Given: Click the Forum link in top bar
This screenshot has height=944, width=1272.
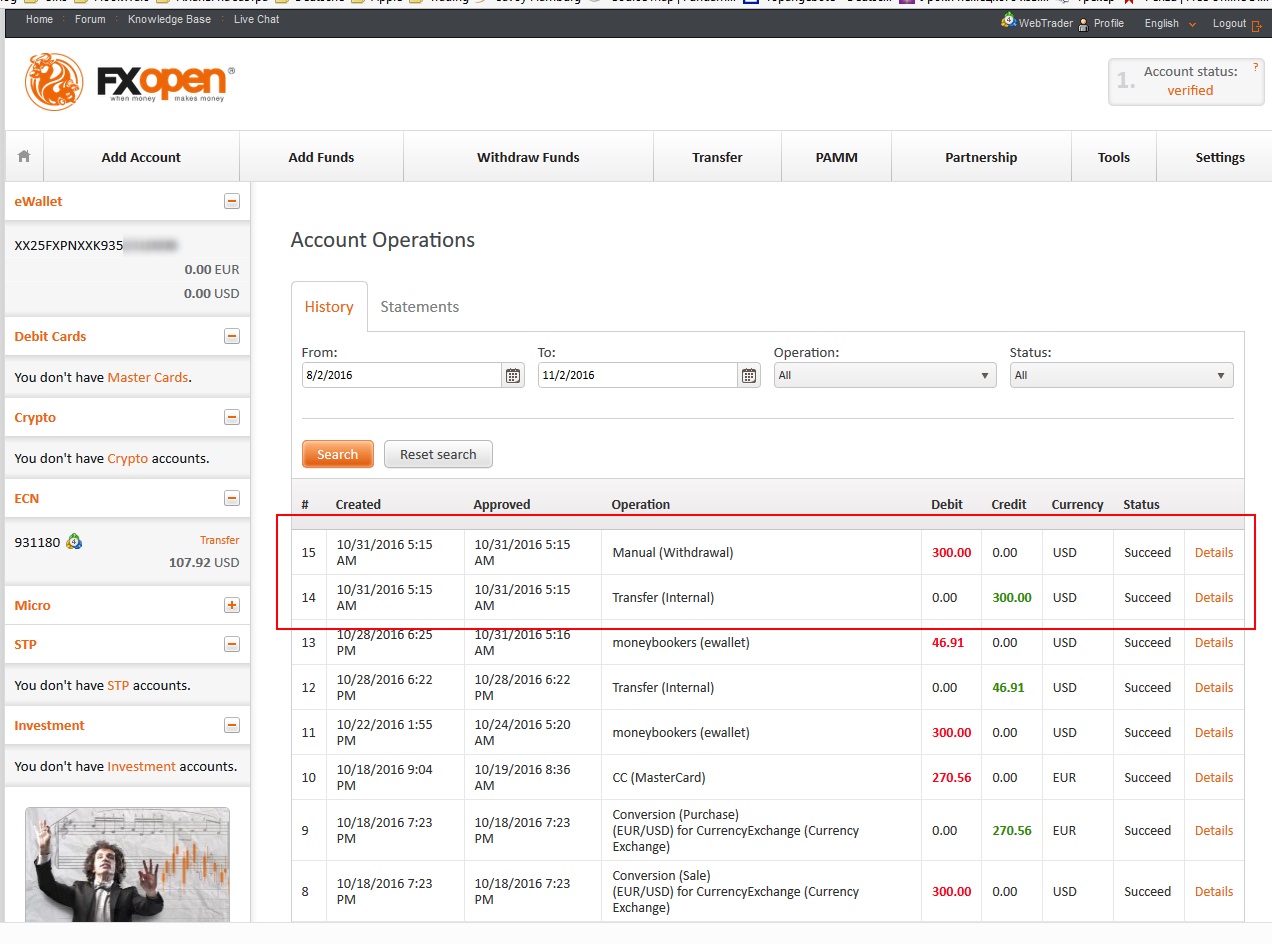Looking at the screenshot, I should tap(90, 19).
